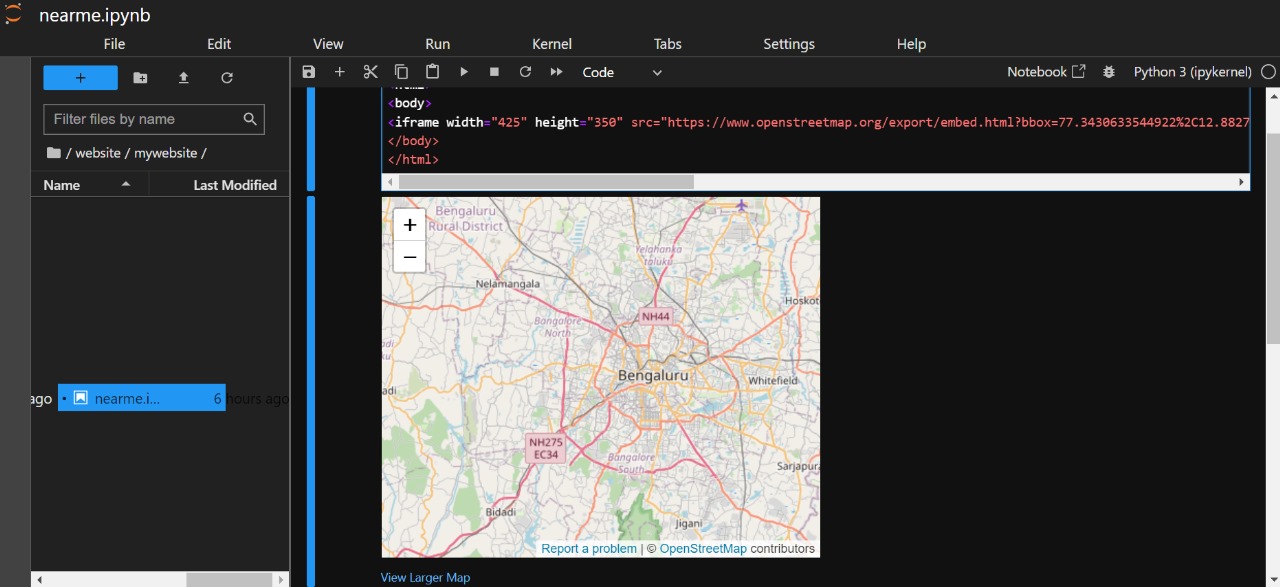Image resolution: width=1280 pixels, height=587 pixels.
Task: Open the Run menu
Action: pyautogui.click(x=438, y=44)
